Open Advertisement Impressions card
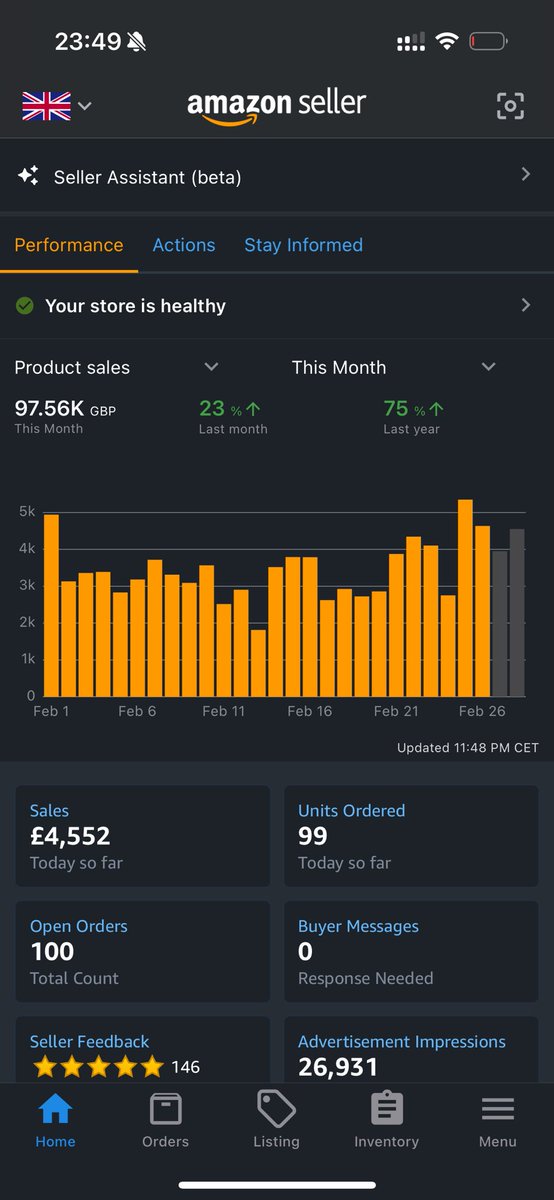Image resolution: width=554 pixels, height=1200 pixels. tap(411, 1050)
